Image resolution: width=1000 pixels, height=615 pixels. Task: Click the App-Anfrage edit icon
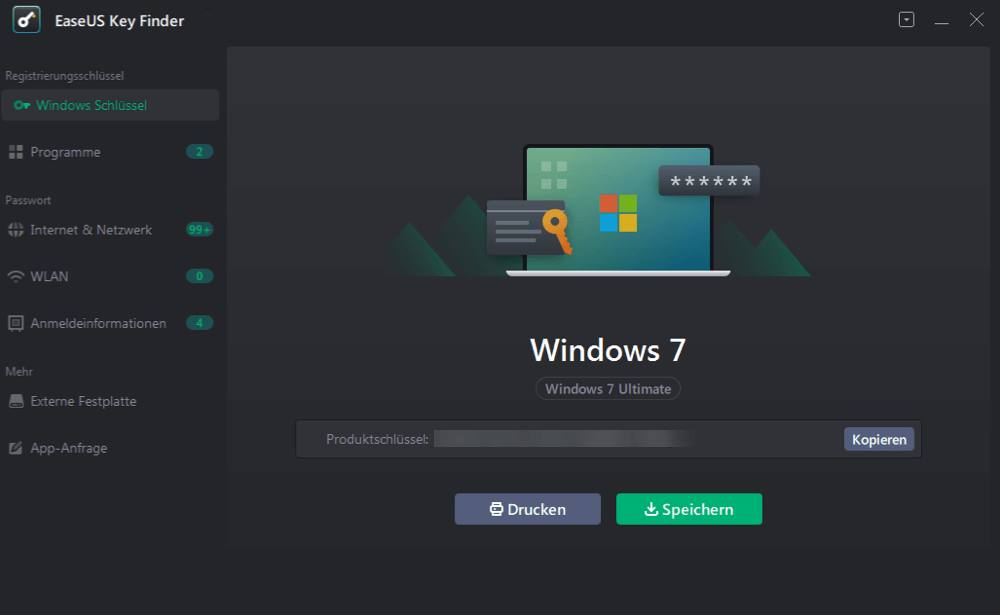16,448
